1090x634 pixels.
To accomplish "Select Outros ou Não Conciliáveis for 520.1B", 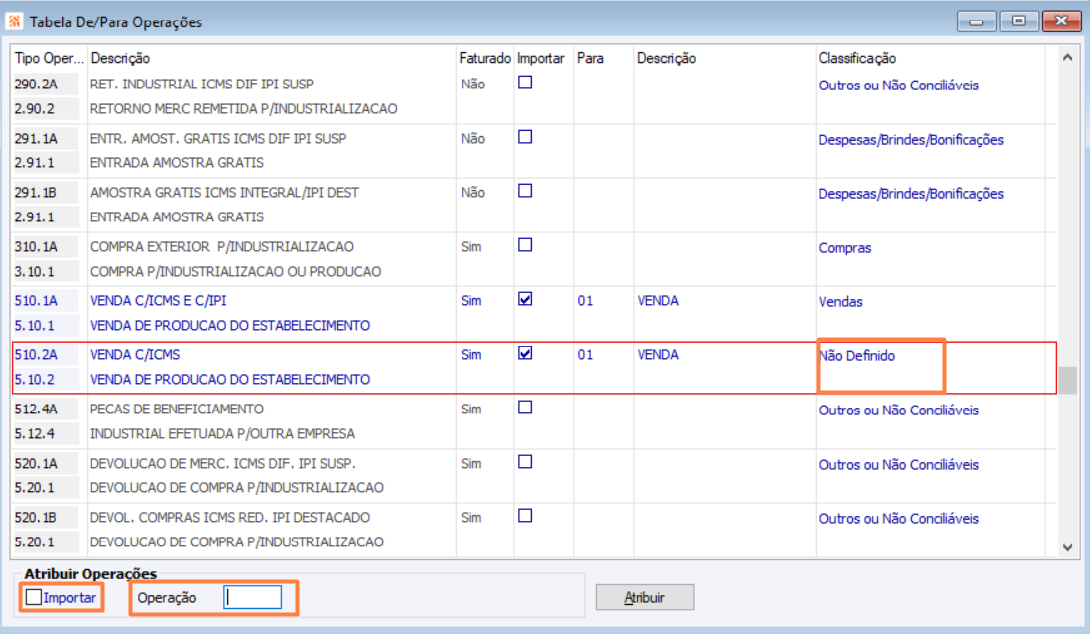I will (898, 519).
